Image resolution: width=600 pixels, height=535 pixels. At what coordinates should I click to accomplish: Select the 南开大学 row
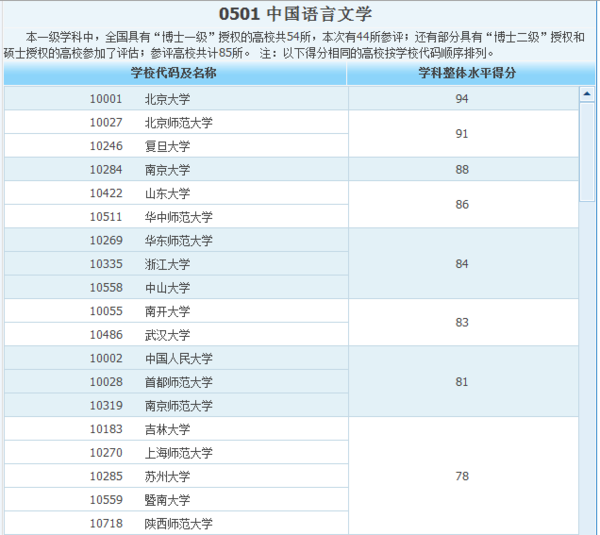[x=176, y=311]
